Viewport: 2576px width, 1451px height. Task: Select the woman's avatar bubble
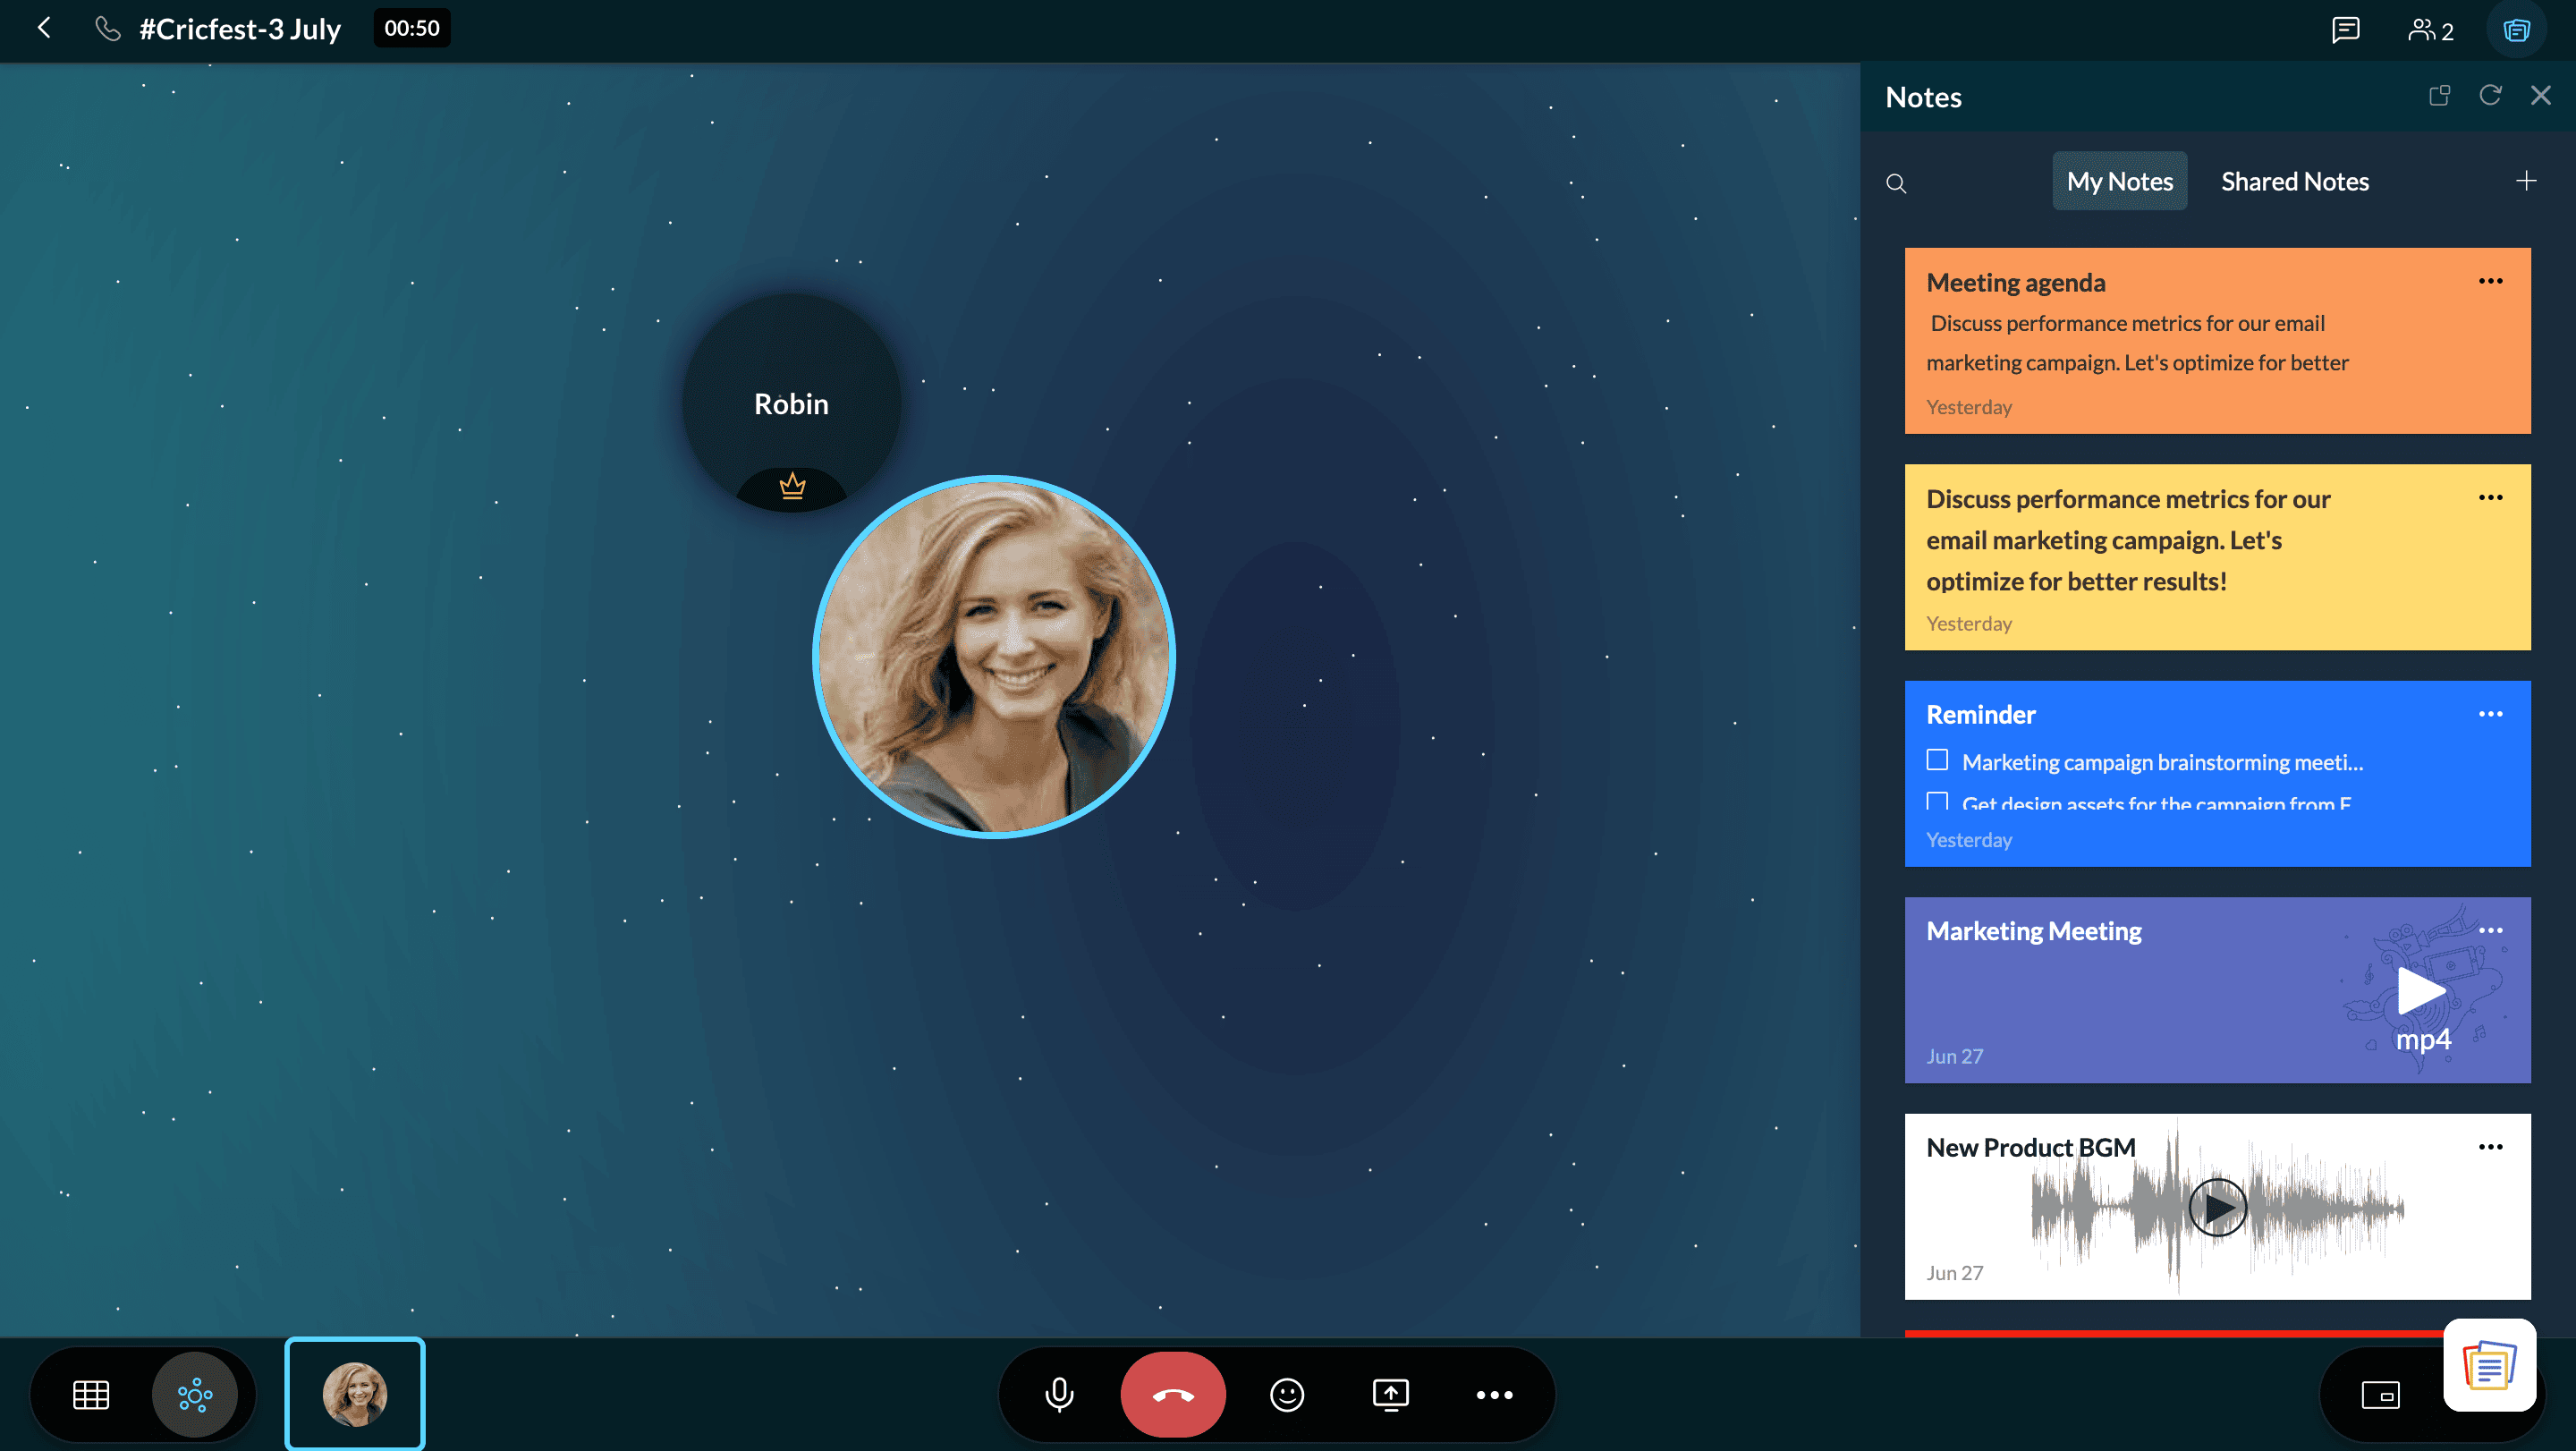pyautogui.click(x=994, y=657)
